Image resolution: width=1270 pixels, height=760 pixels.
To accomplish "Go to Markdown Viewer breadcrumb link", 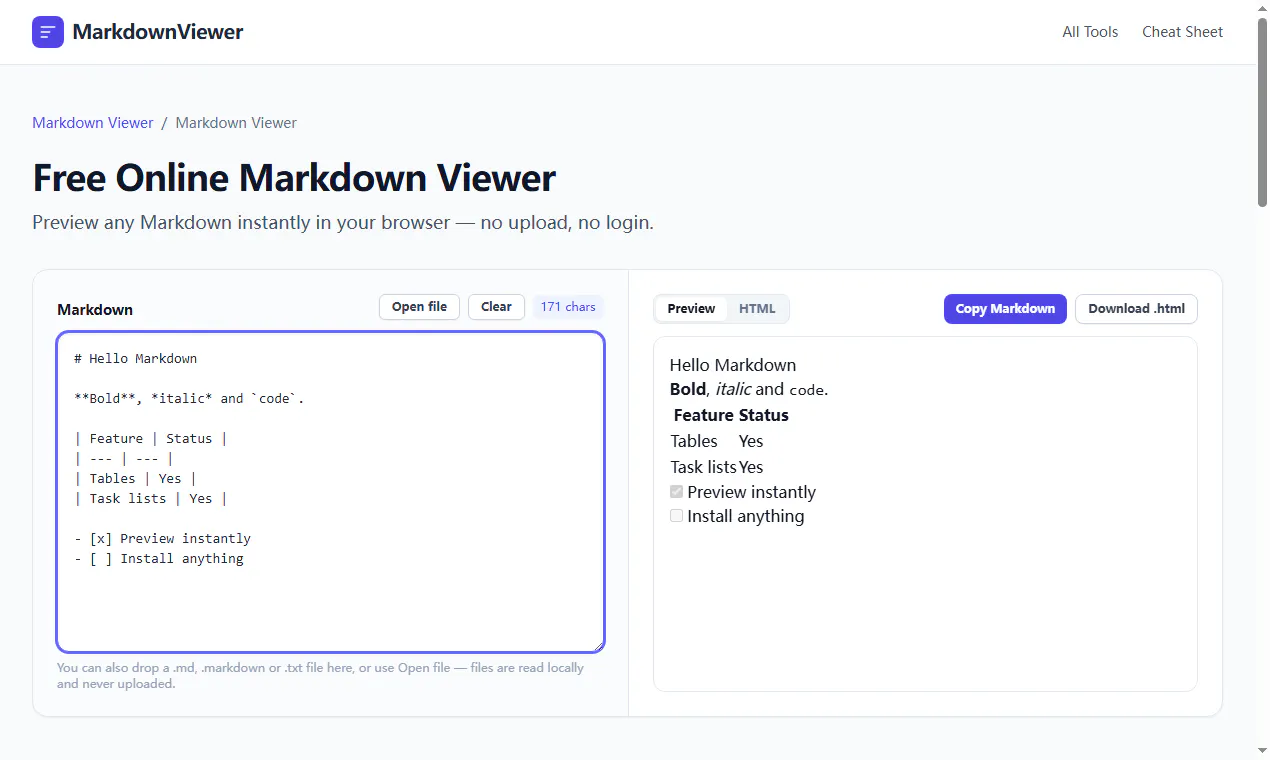I will pyautogui.click(x=93, y=123).
